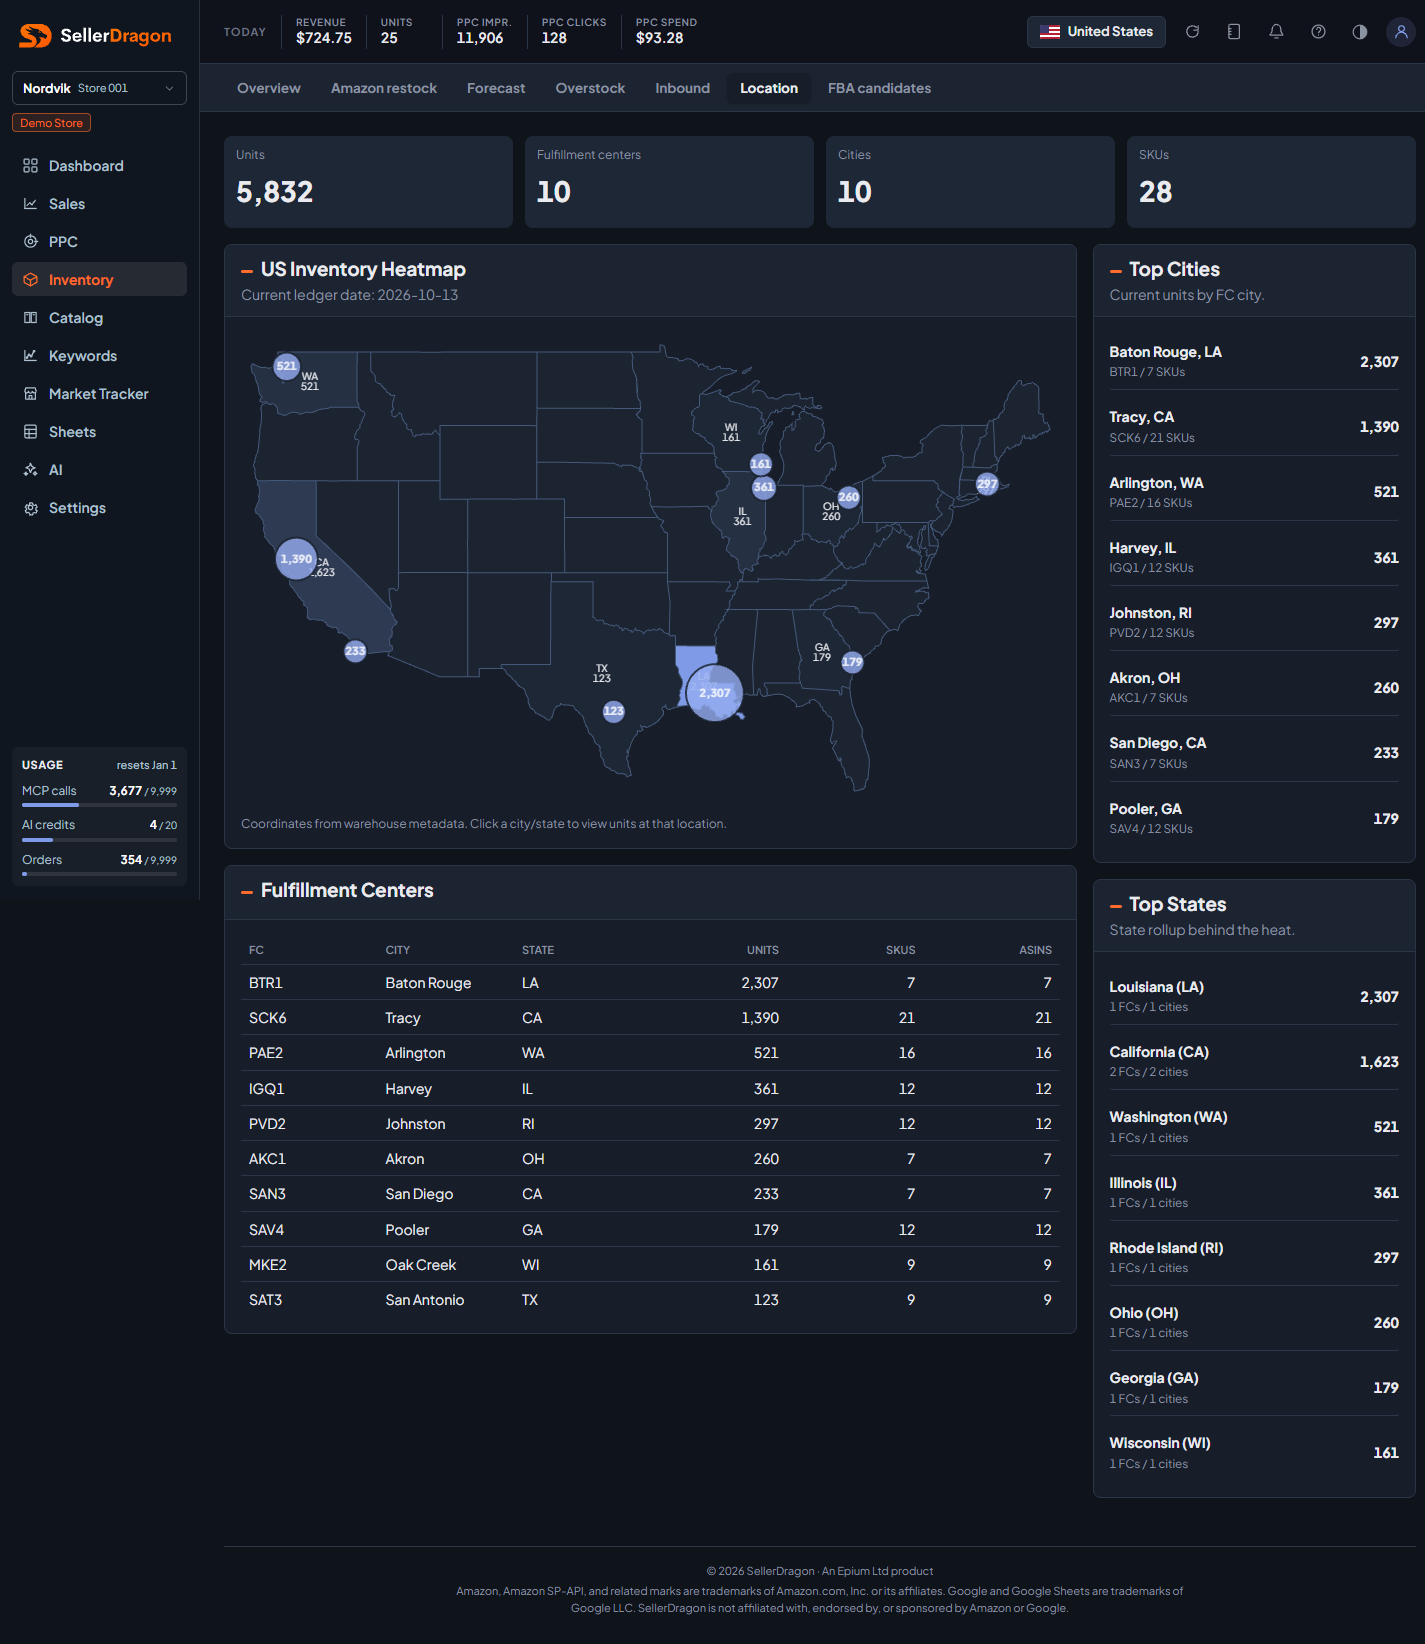
Task: Select Baton Rouge, LA in Top Cities
Action: (1254, 361)
